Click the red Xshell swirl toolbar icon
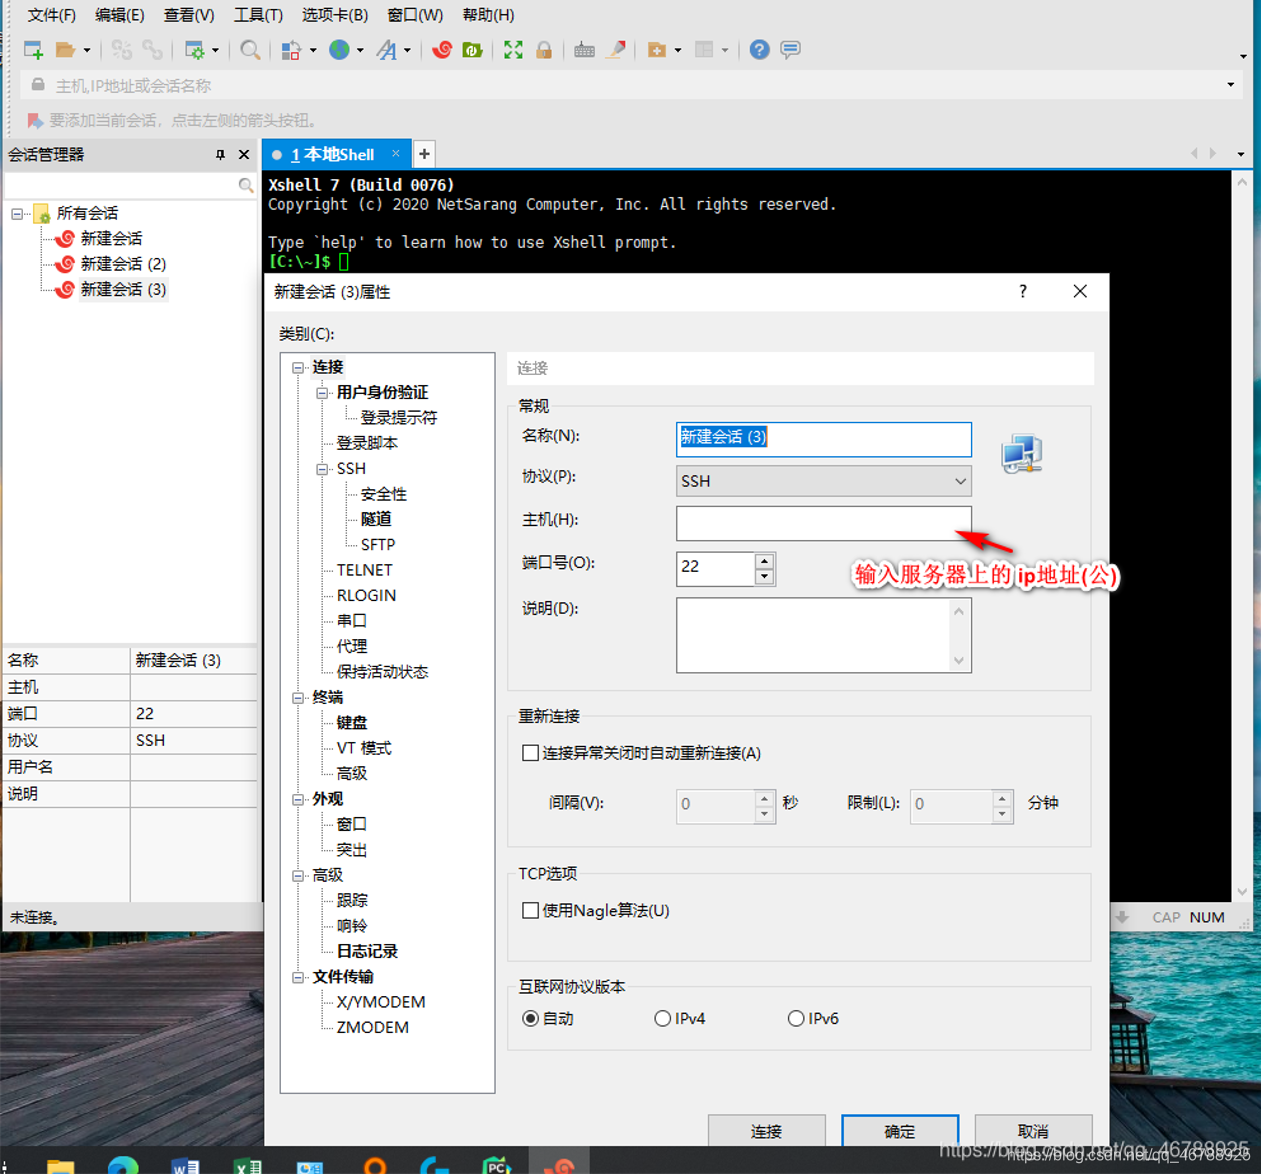Image resolution: width=1261 pixels, height=1174 pixels. click(x=441, y=50)
